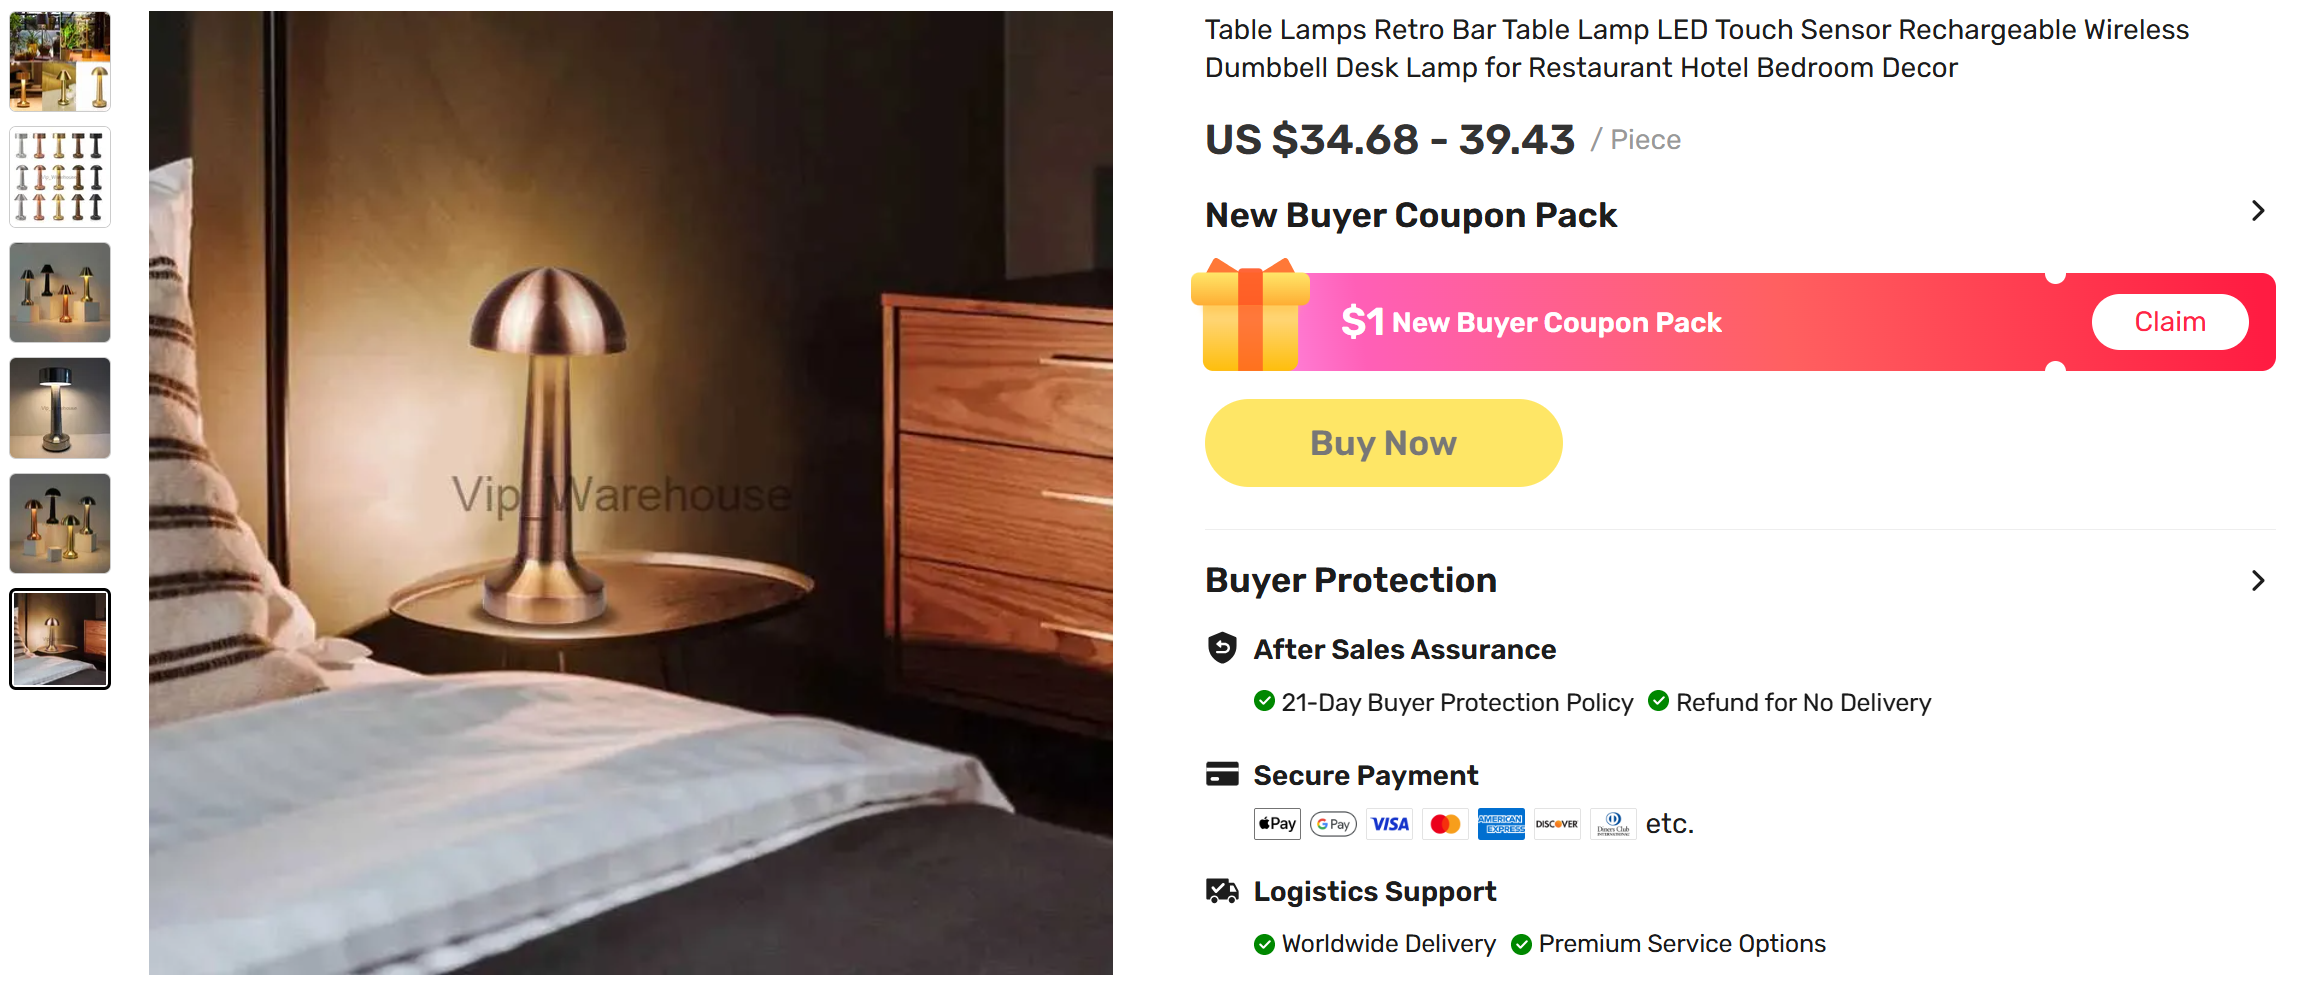Click the Google Pay payment icon
Image resolution: width=2307 pixels, height=989 pixels.
1333,824
